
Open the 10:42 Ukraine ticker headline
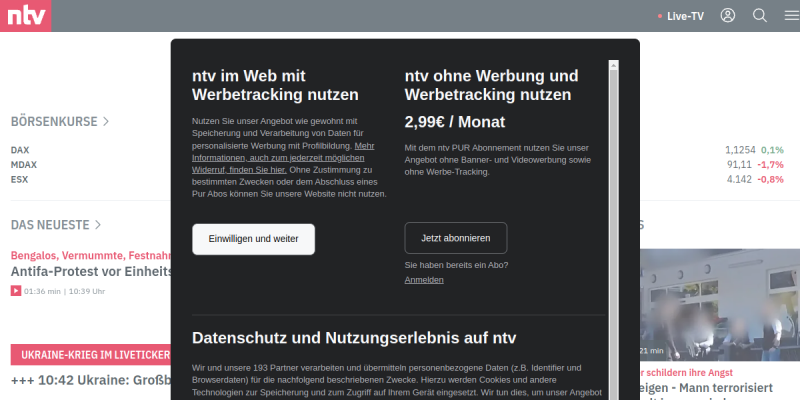coord(91,381)
